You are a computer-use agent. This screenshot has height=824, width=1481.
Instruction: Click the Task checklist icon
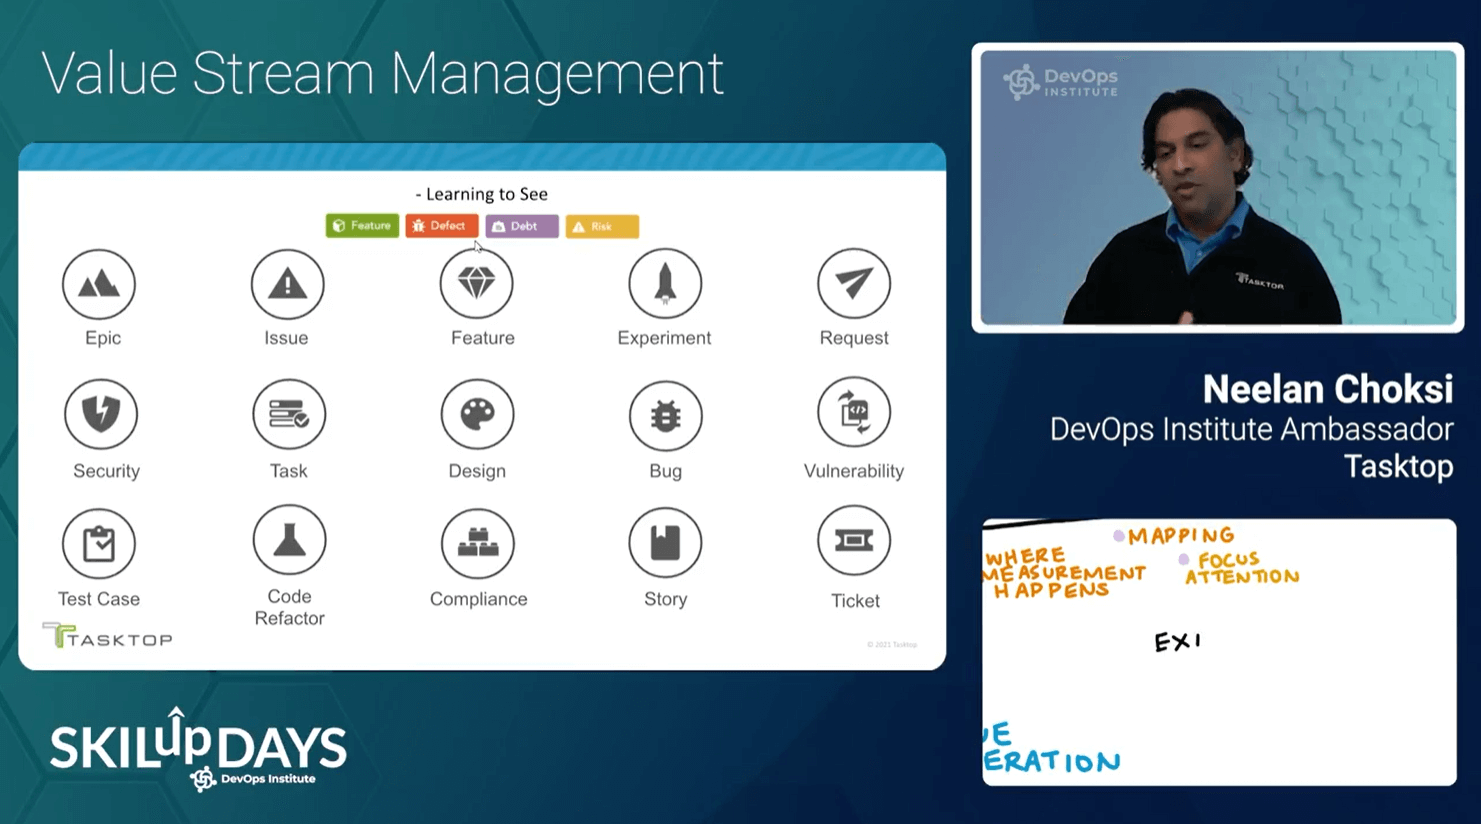[x=289, y=414]
